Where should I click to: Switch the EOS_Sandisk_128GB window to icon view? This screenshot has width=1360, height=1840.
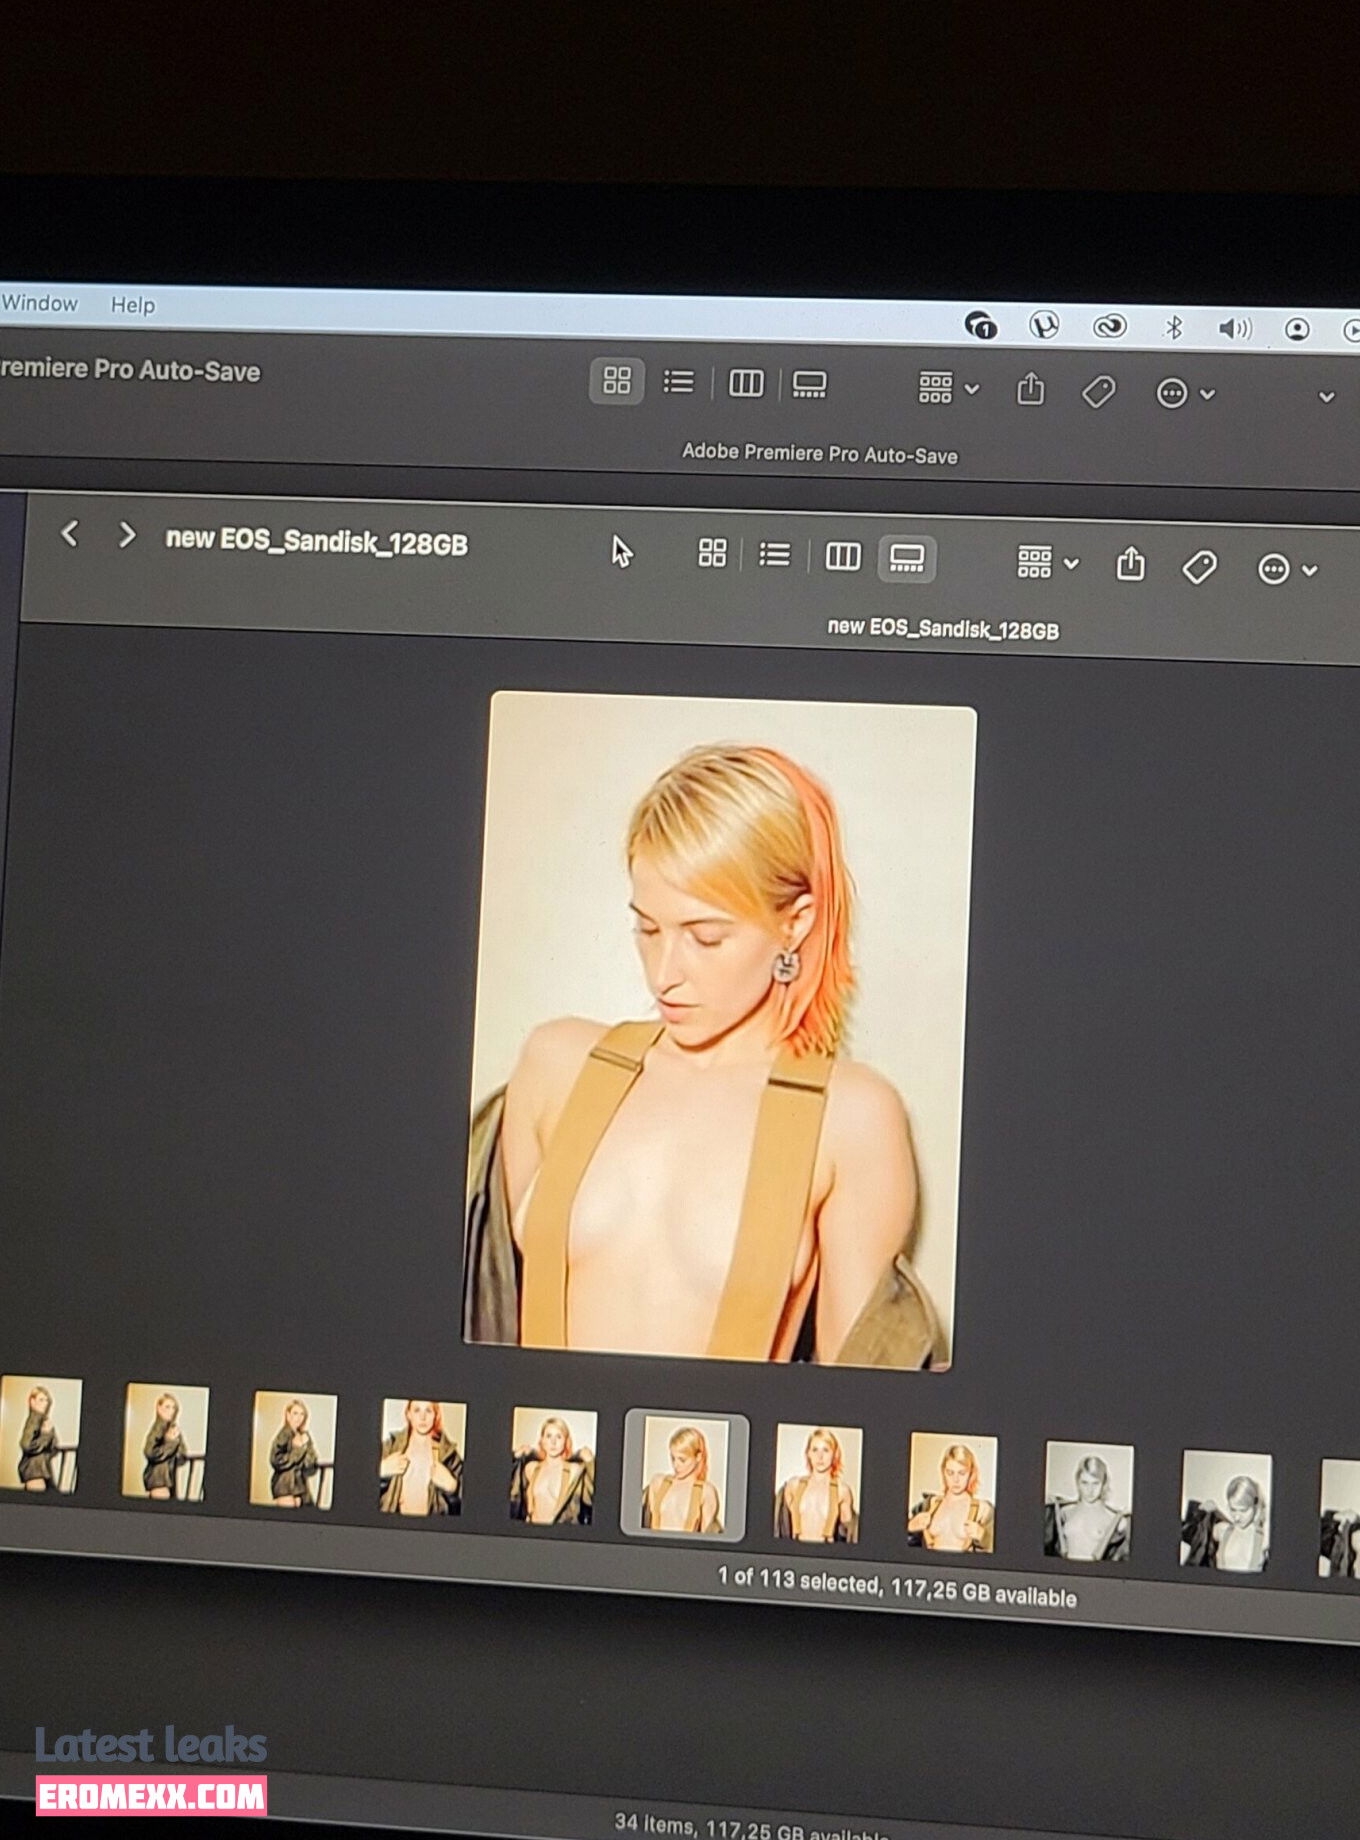coord(712,552)
